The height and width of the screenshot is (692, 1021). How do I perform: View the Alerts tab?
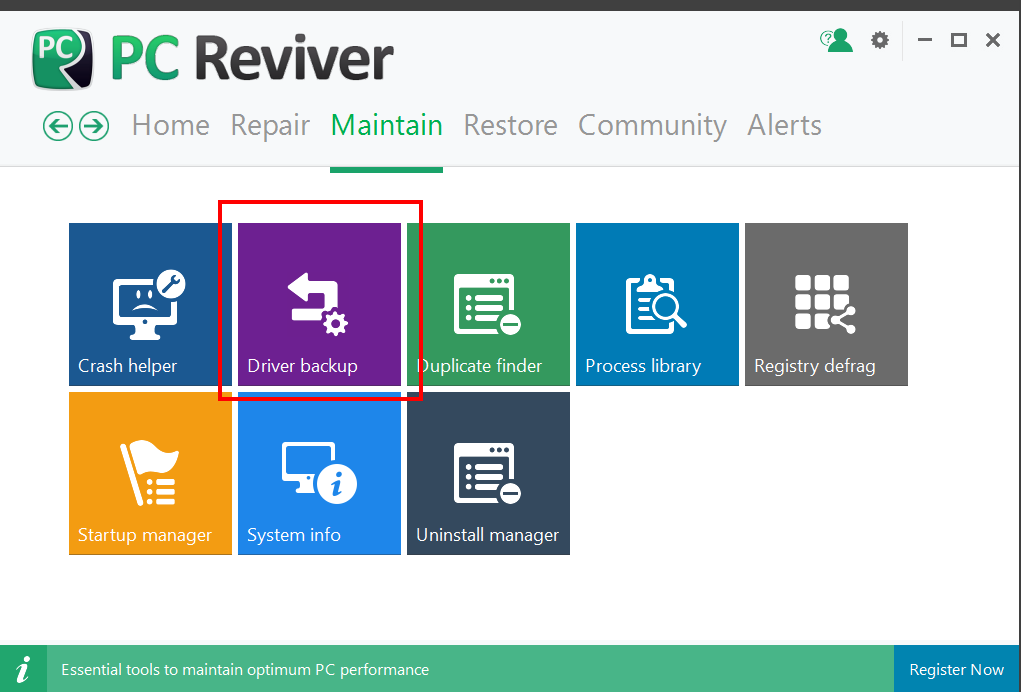(785, 125)
